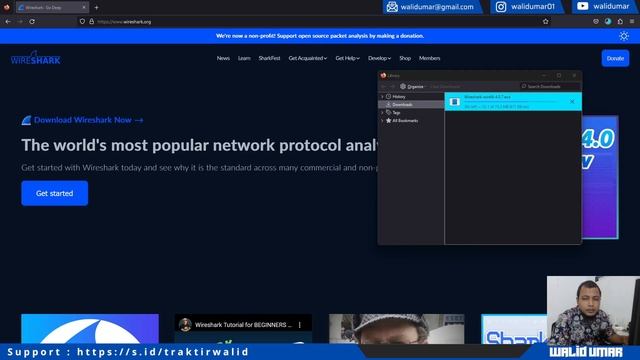Image resolution: width=640 pixels, height=360 pixels.
Task: Click the Pocket save icon in toolbar
Action: (596, 22)
